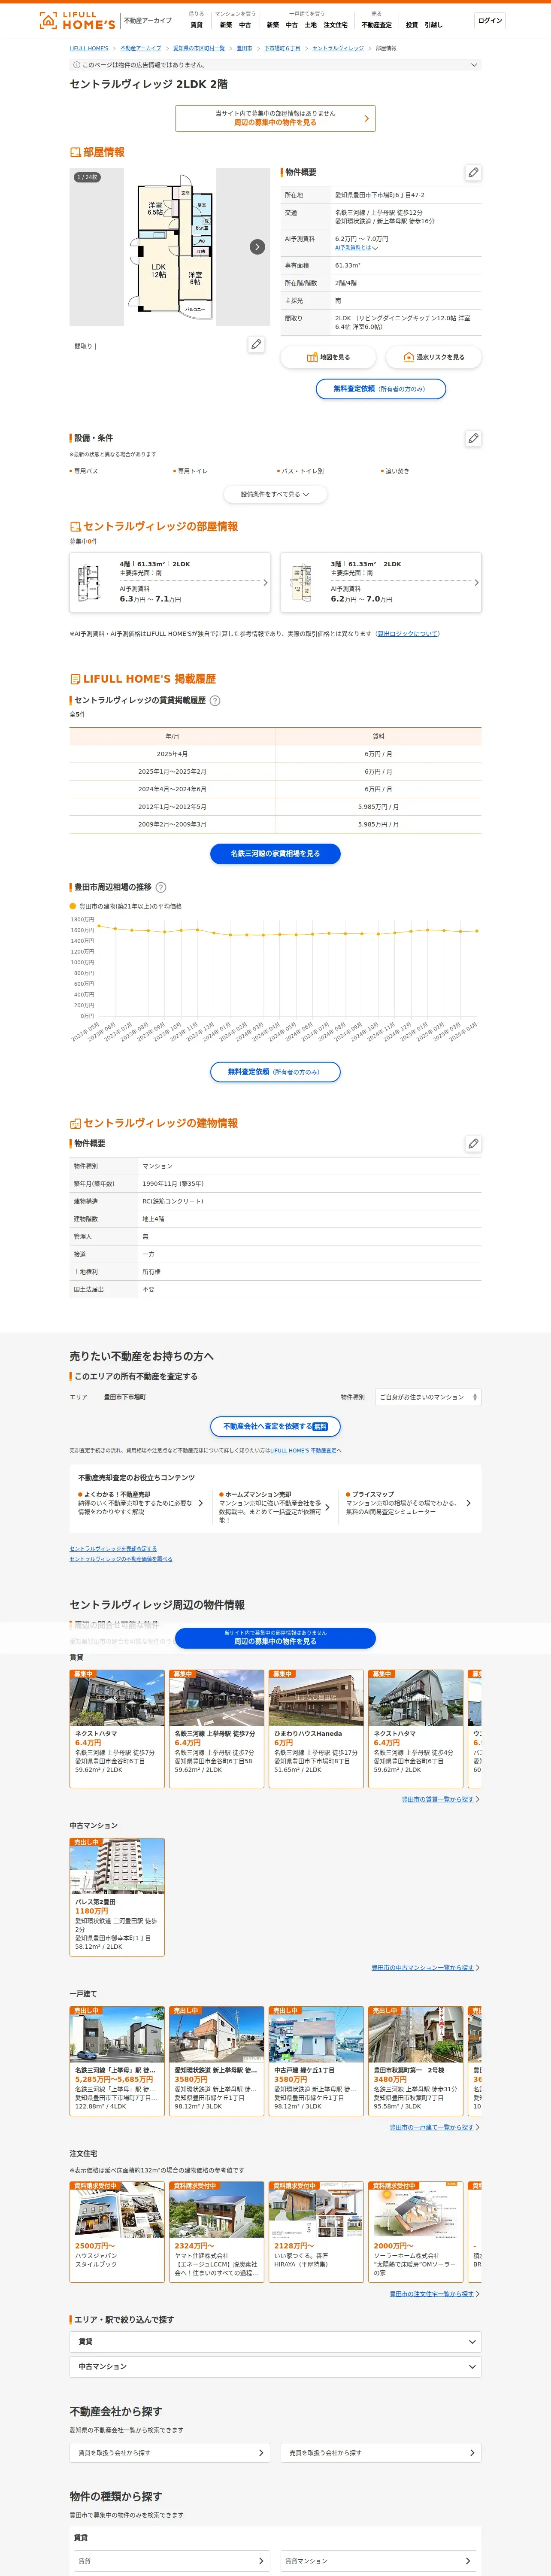Click floating blue 周辺の募集中の物件を見る button
551x2576 pixels.
(x=275, y=1638)
